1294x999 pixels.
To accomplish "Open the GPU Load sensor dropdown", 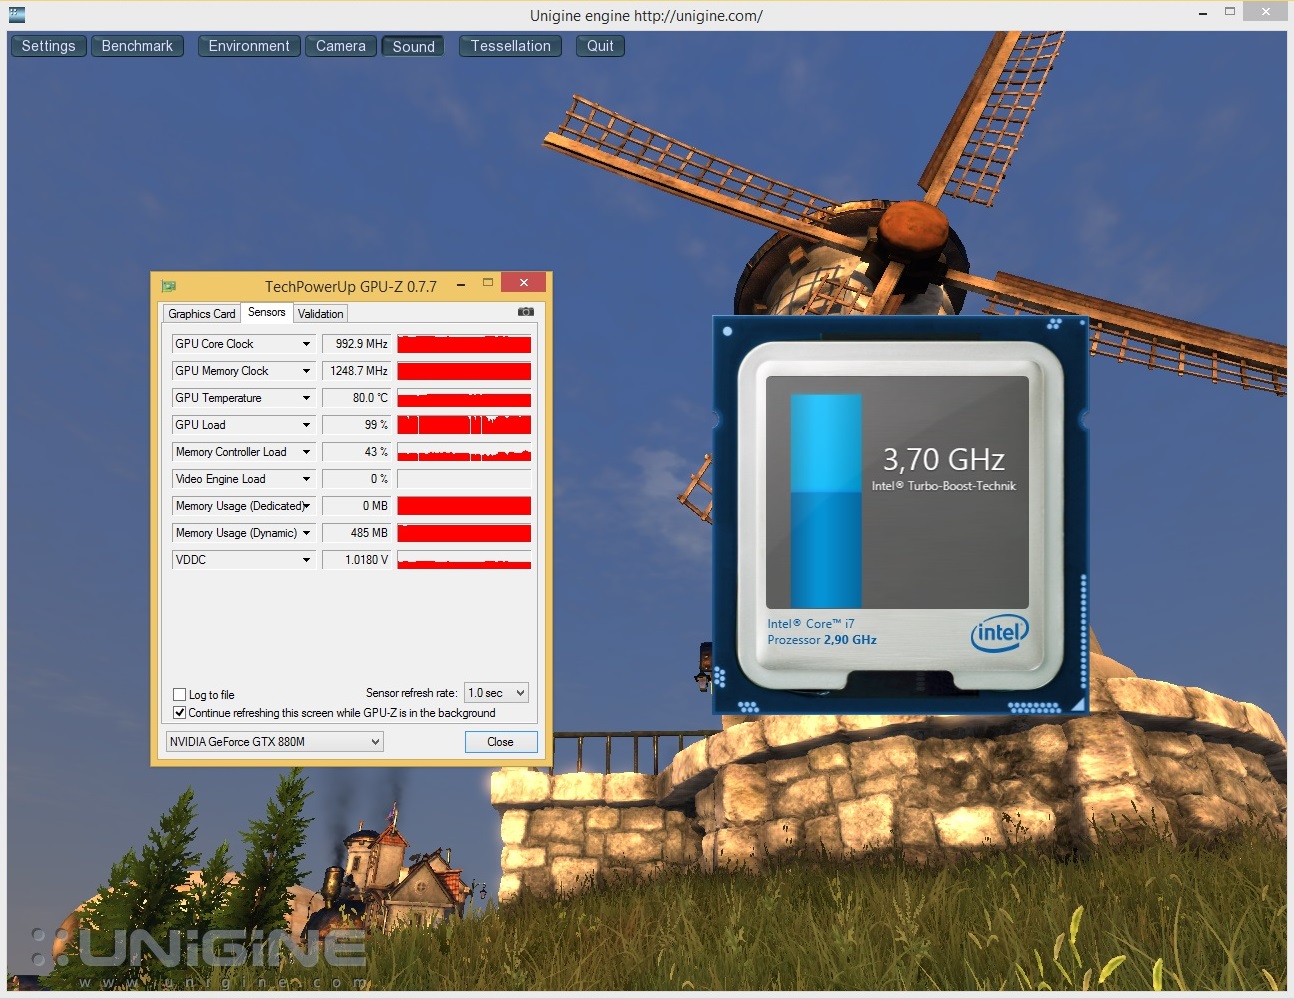I will 306,425.
